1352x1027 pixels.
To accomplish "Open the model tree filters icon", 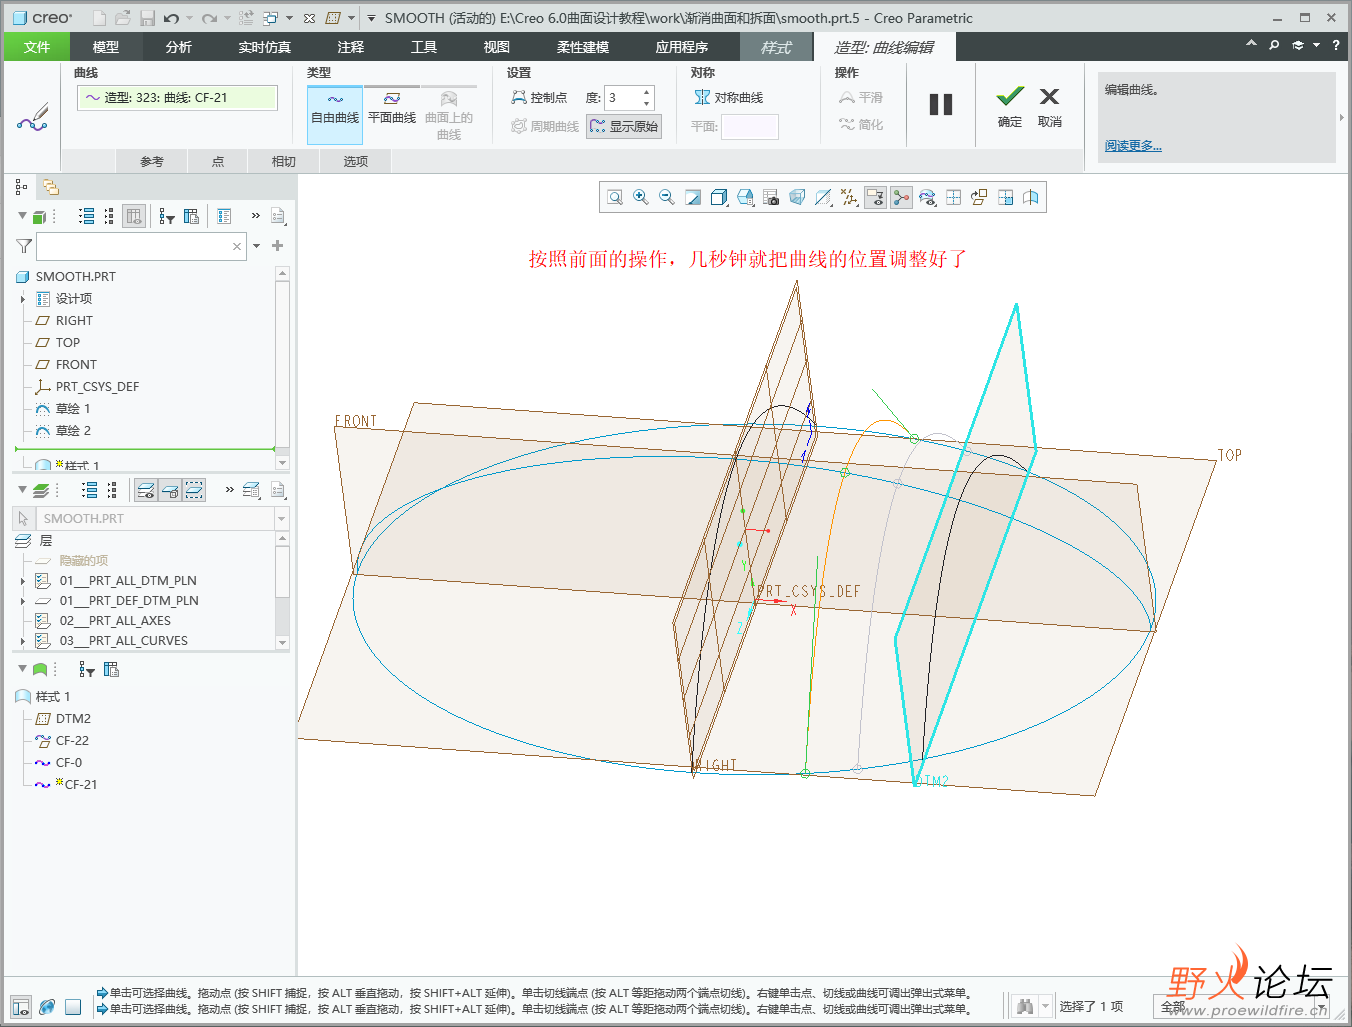I will 167,216.
